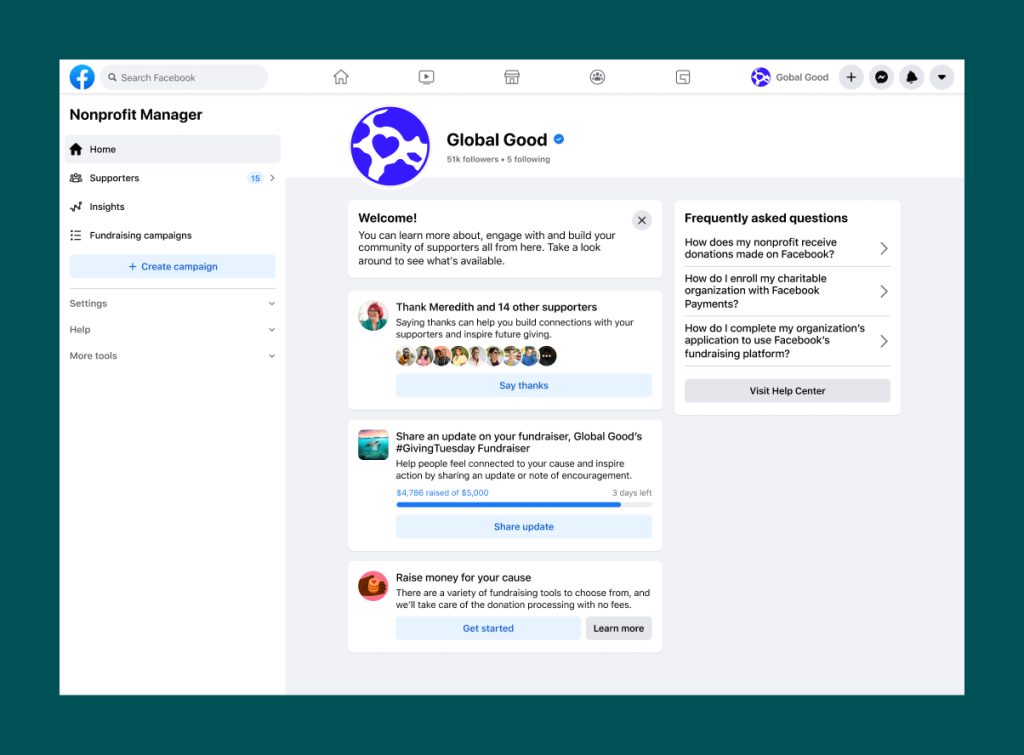Open the Watch video icon
1024x755 pixels.
coord(426,77)
